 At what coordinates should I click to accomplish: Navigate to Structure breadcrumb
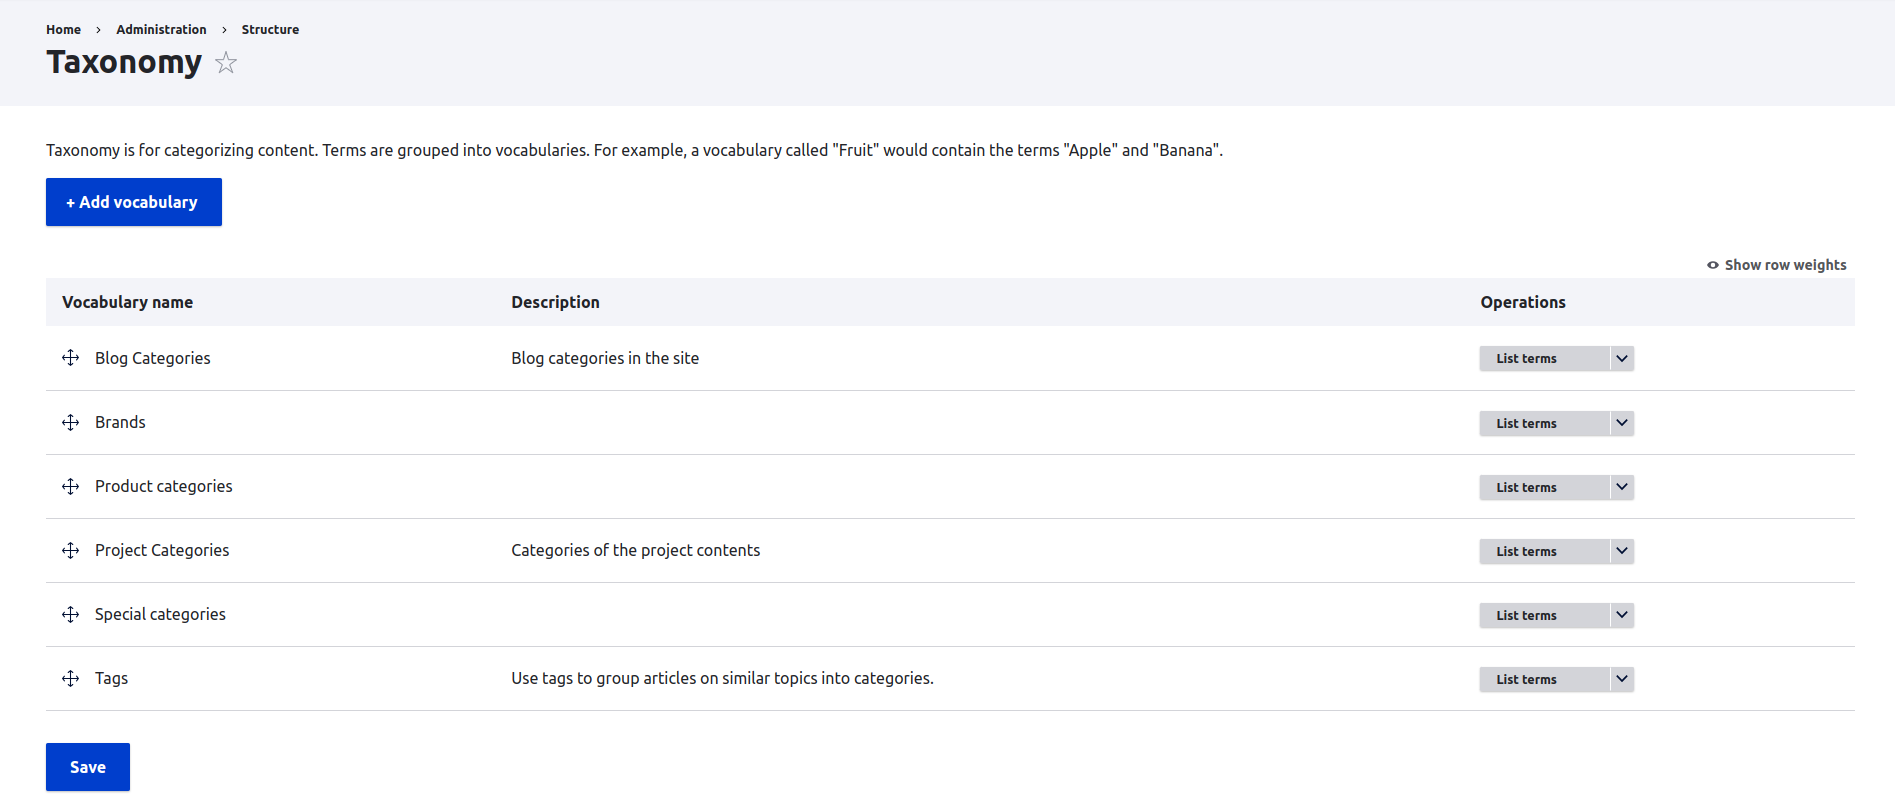(x=270, y=30)
